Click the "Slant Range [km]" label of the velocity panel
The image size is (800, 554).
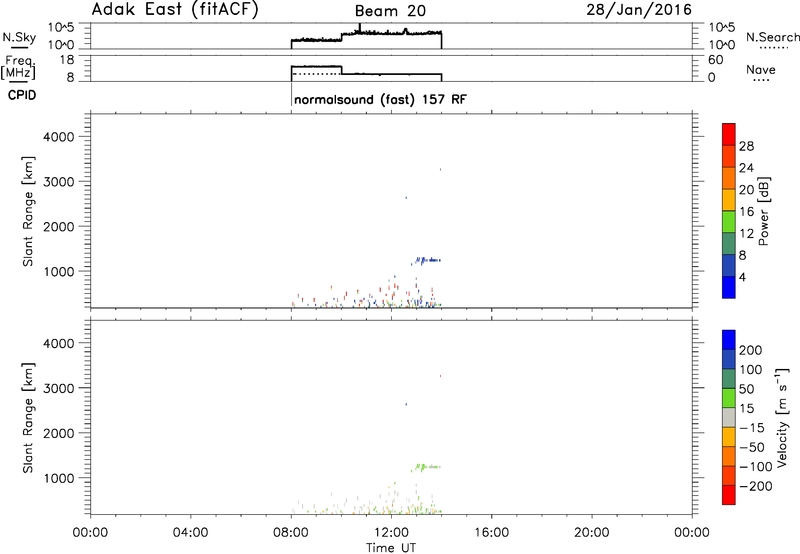click(x=28, y=418)
